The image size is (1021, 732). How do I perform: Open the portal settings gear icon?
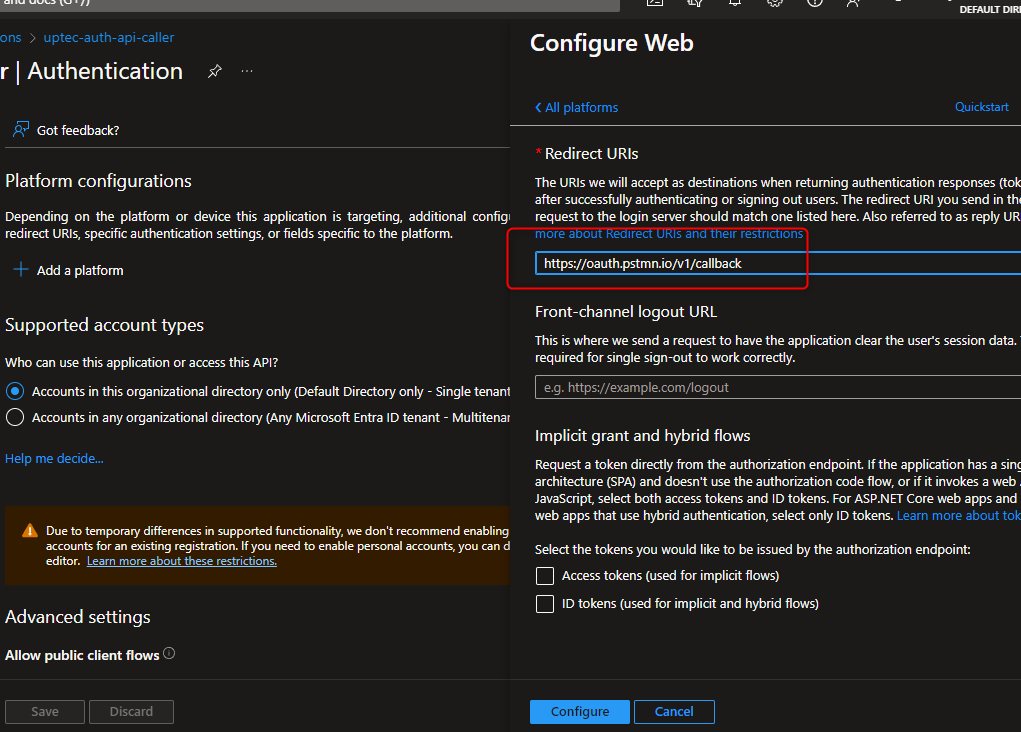pyautogui.click(x=774, y=3)
